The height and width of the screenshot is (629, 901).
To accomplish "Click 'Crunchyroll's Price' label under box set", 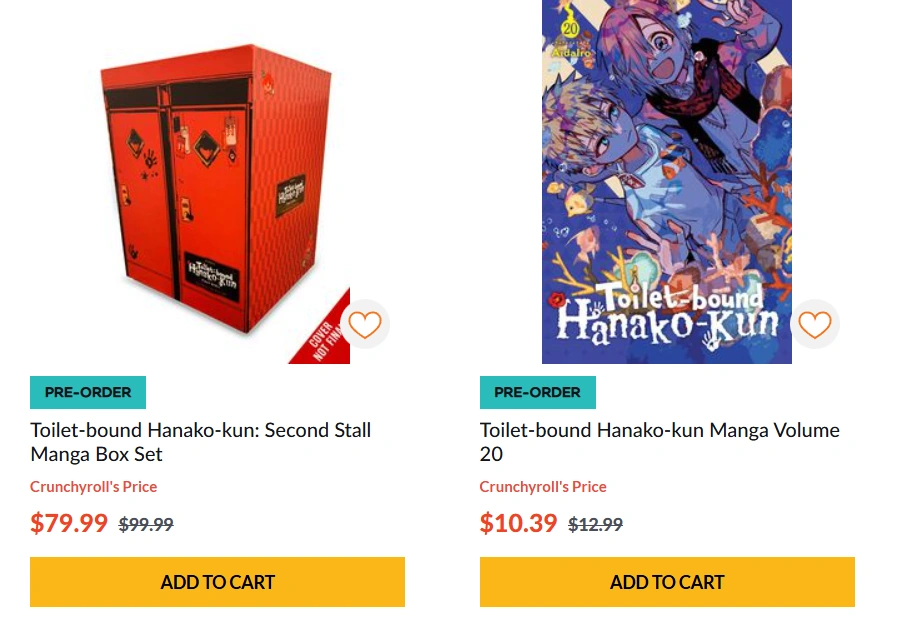I will (94, 487).
